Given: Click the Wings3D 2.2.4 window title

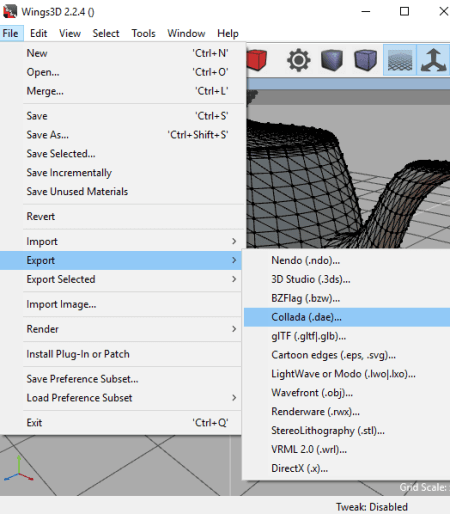Looking at the screenshot, I should (58, 12).
